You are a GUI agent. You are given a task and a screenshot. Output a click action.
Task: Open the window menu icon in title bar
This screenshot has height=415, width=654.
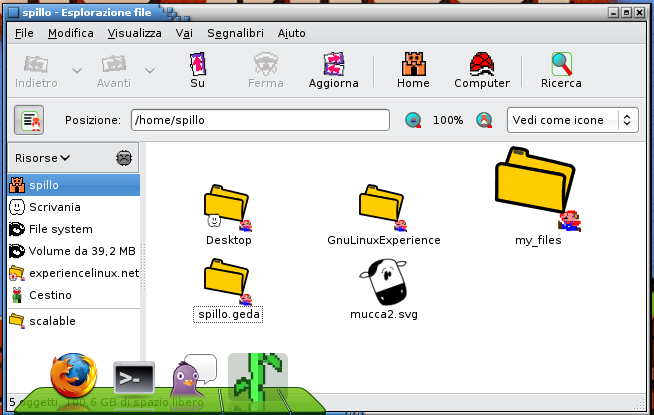click(x=14, y=13)
